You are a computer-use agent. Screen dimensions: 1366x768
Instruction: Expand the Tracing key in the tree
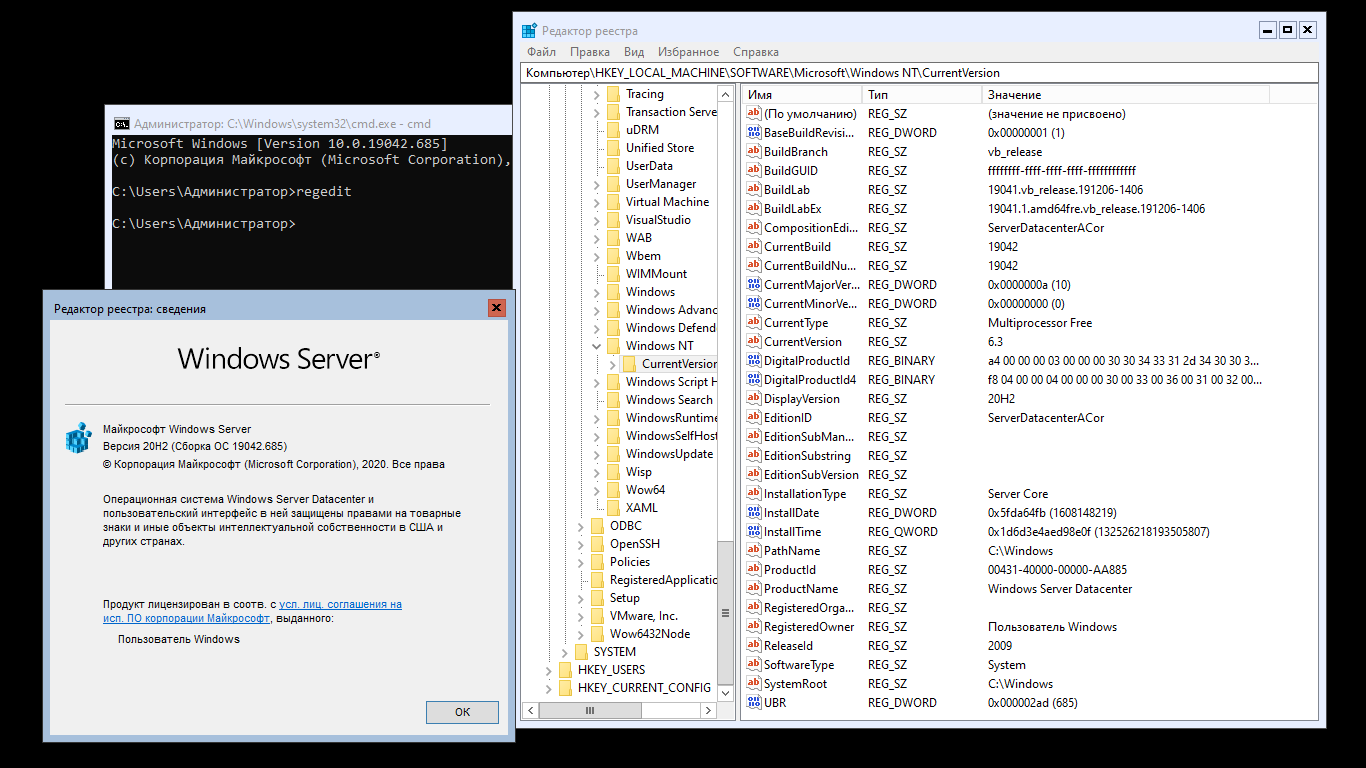point(596,94)
